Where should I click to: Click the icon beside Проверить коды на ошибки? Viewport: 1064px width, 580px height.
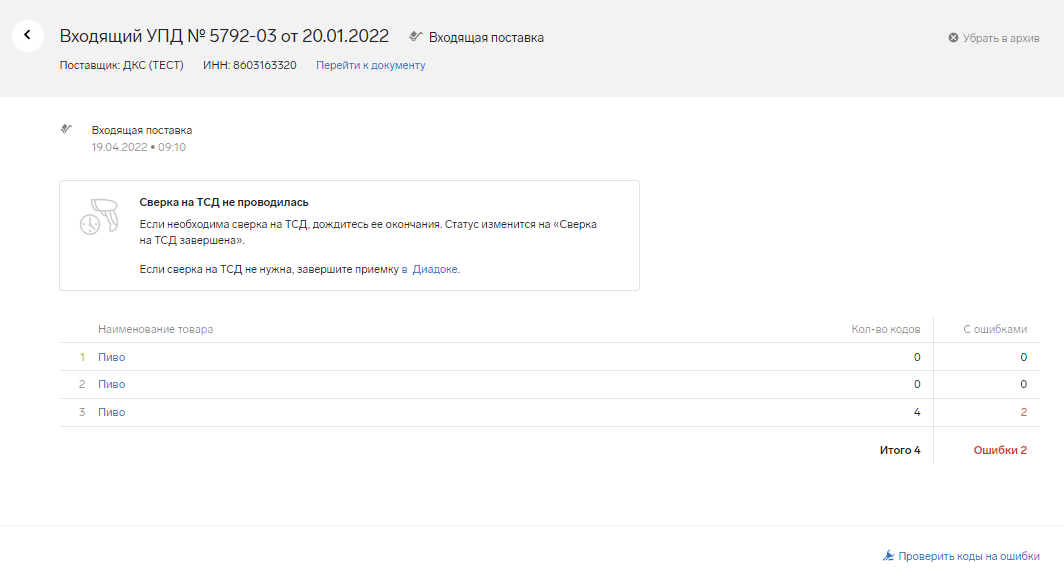888,556
